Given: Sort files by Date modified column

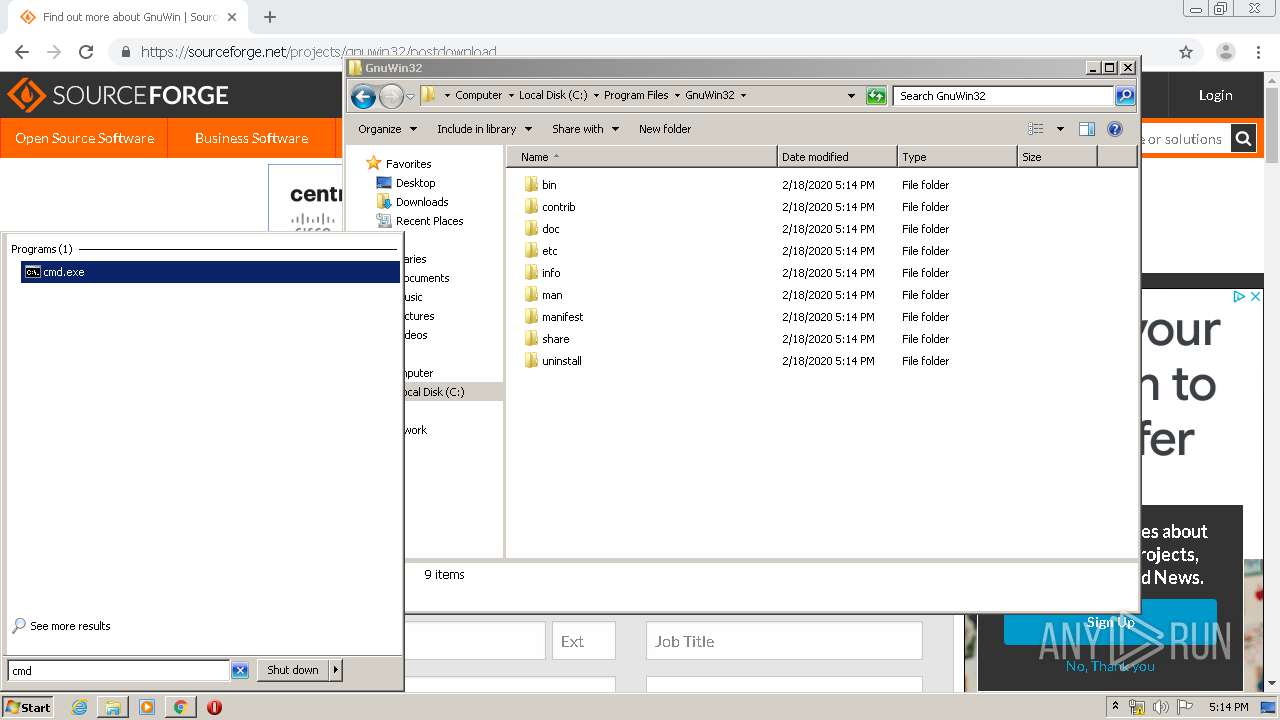Looking at the screenshot, I should click(837, 157).
